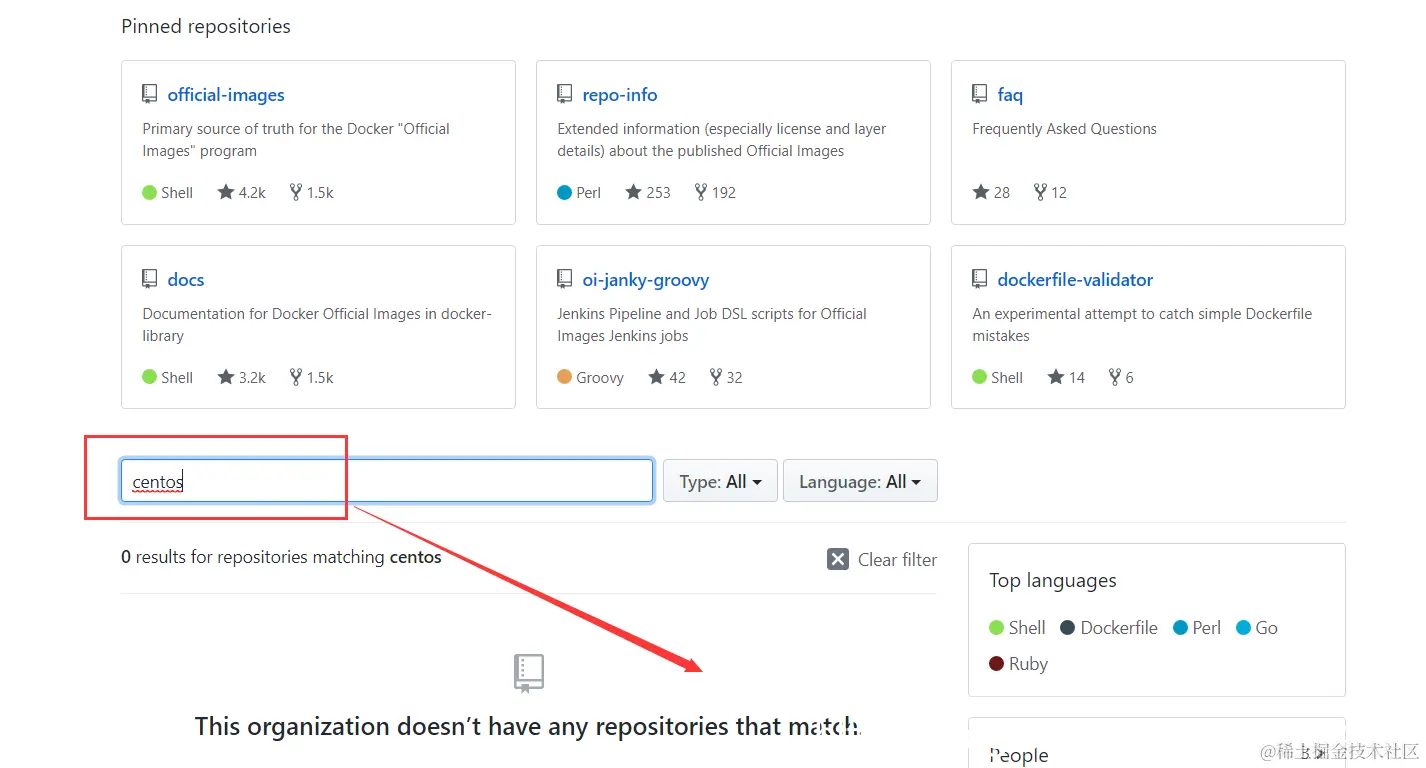Screen dimensions: 1426x768
Task: Open the Language: All dropdown
Action: [860, 481]
